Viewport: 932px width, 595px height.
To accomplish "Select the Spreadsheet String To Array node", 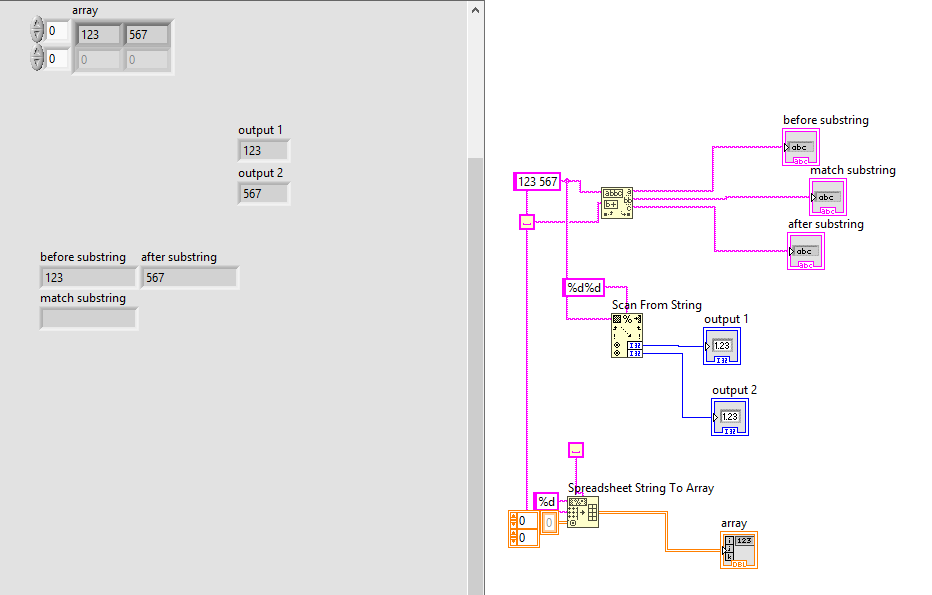I will 583,512.
